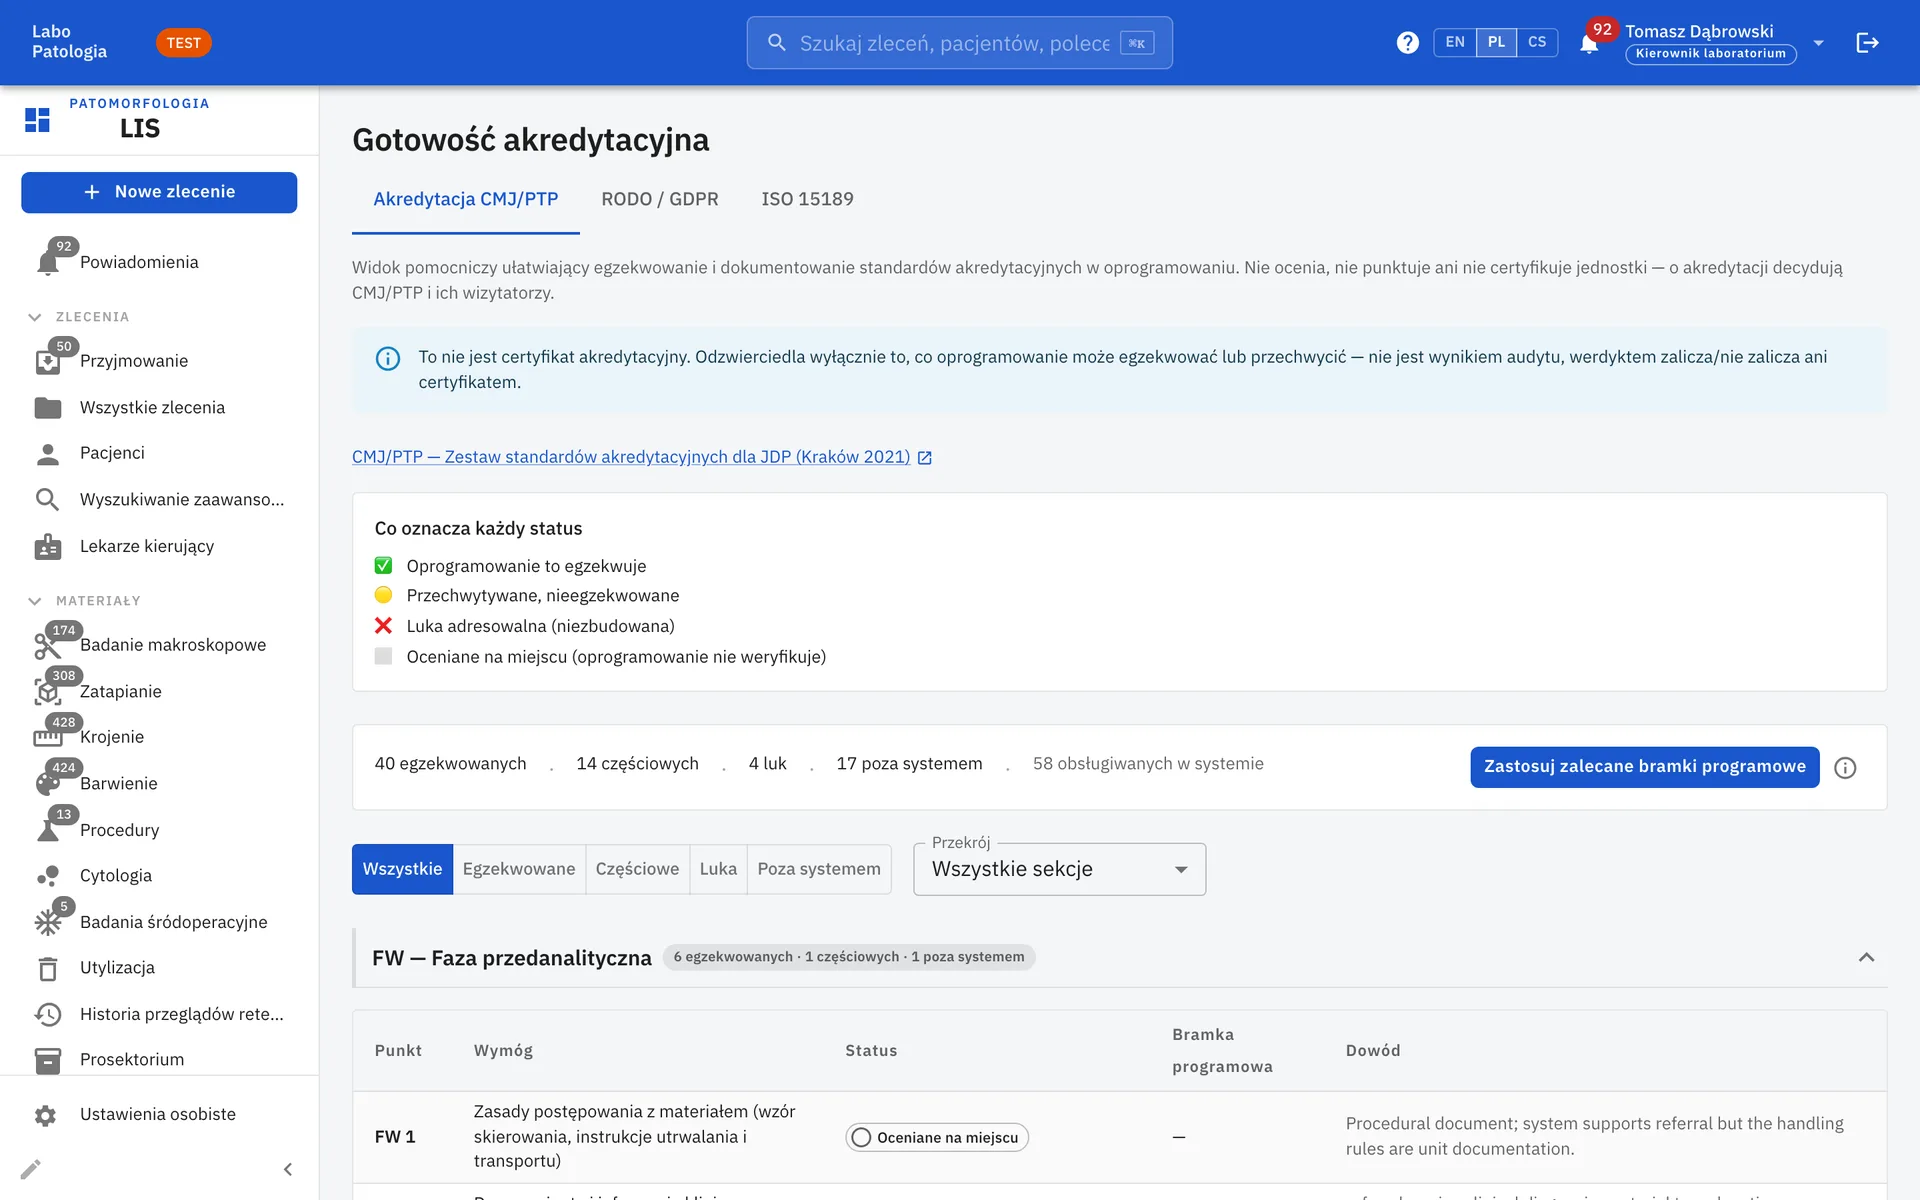Open Lekarze kierujący in sidebar
1920x1200 pixels.
[160, 546]
